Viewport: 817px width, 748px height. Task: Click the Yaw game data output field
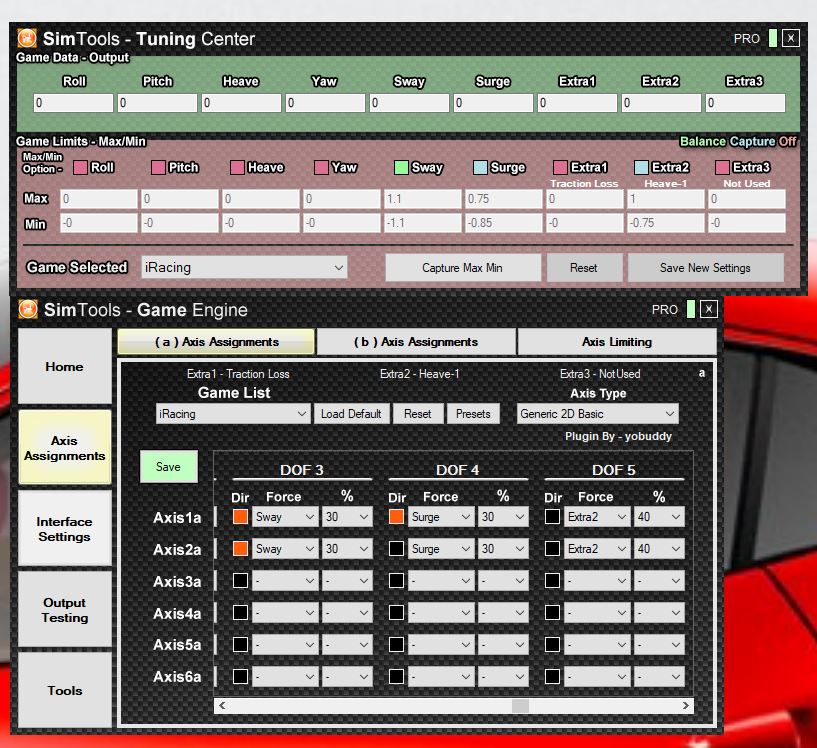tap(325, 103)
